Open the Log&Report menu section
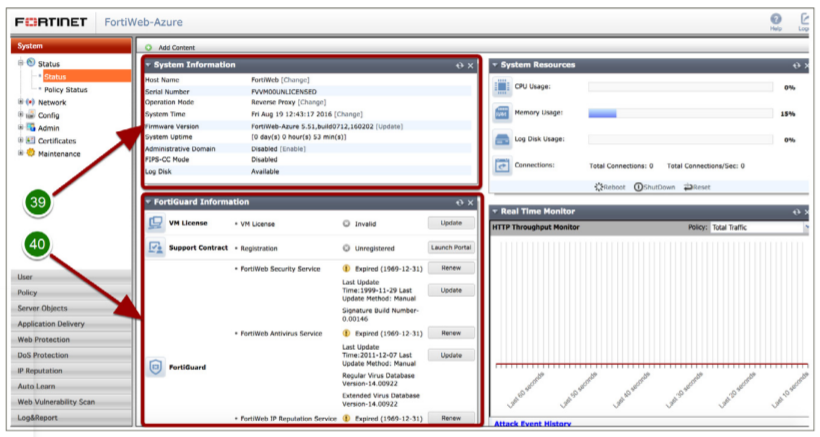Viewport: 820px width, 437px height. [x=71, y=418]
